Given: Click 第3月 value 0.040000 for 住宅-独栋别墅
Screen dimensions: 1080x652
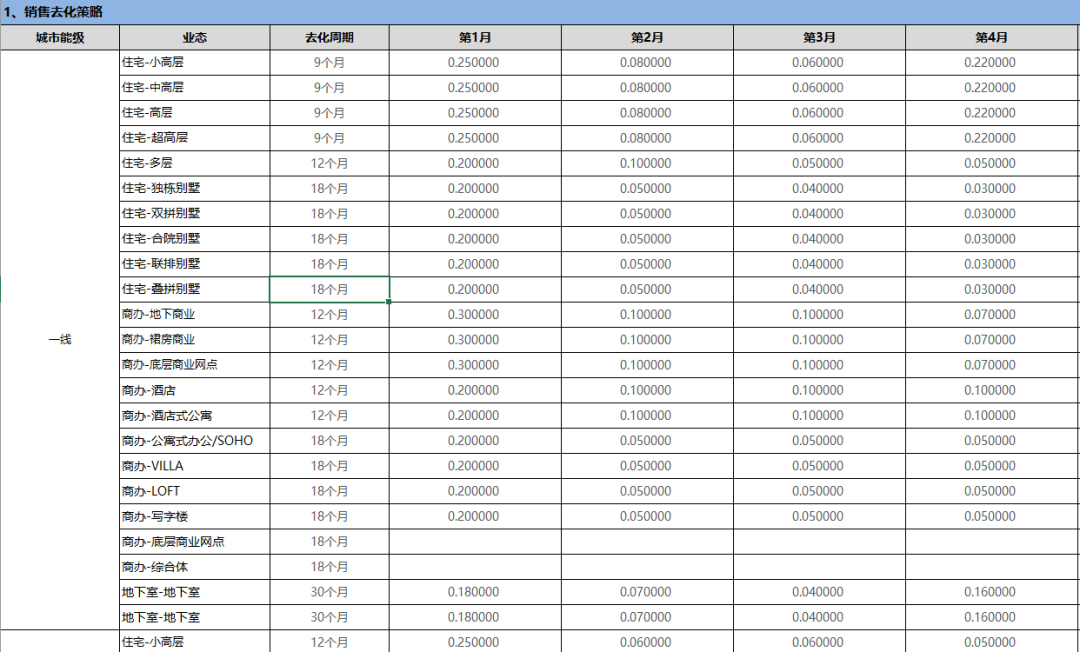Looking at the screenshot, I should tap(820, 188).
